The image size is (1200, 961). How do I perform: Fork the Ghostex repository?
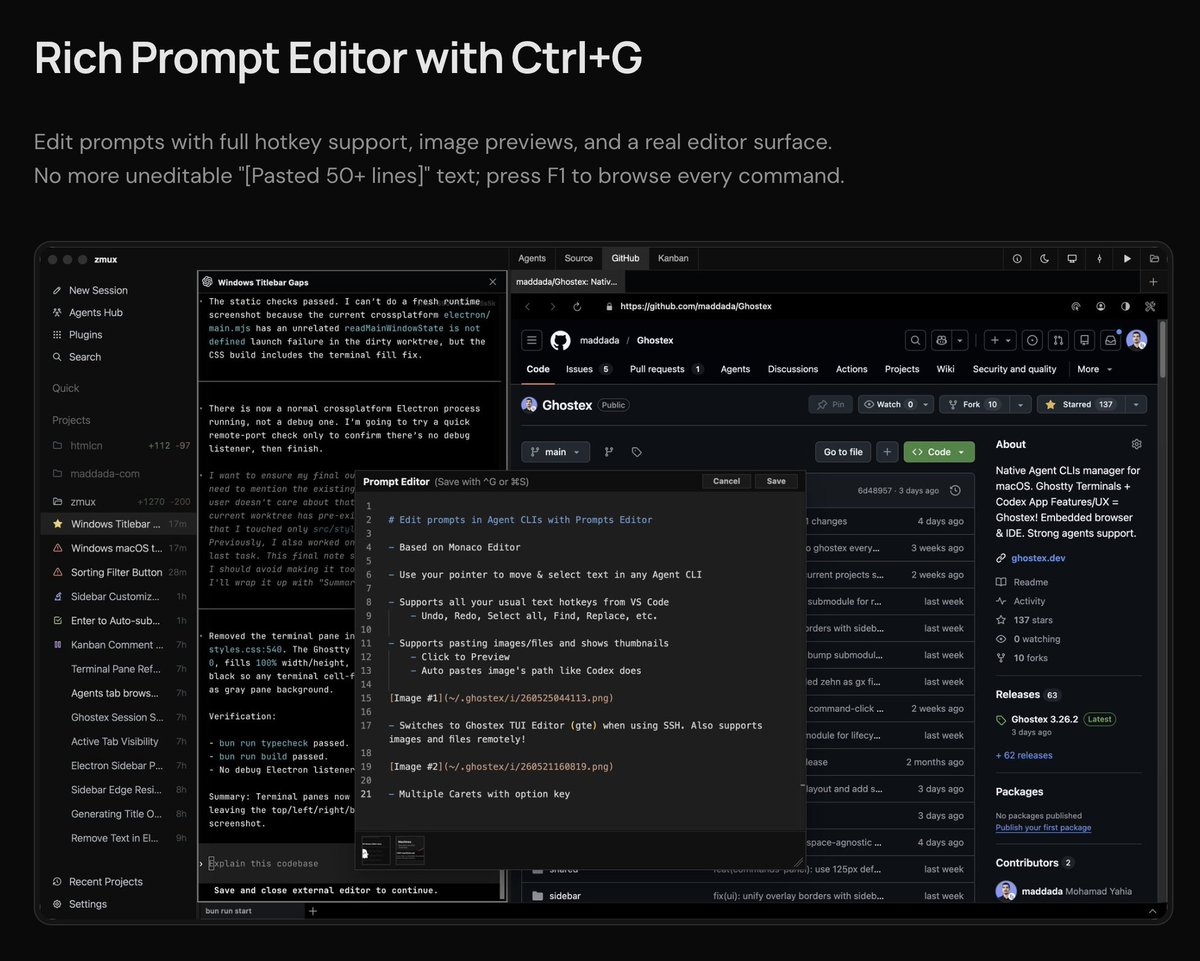click(x=974, y=405)
